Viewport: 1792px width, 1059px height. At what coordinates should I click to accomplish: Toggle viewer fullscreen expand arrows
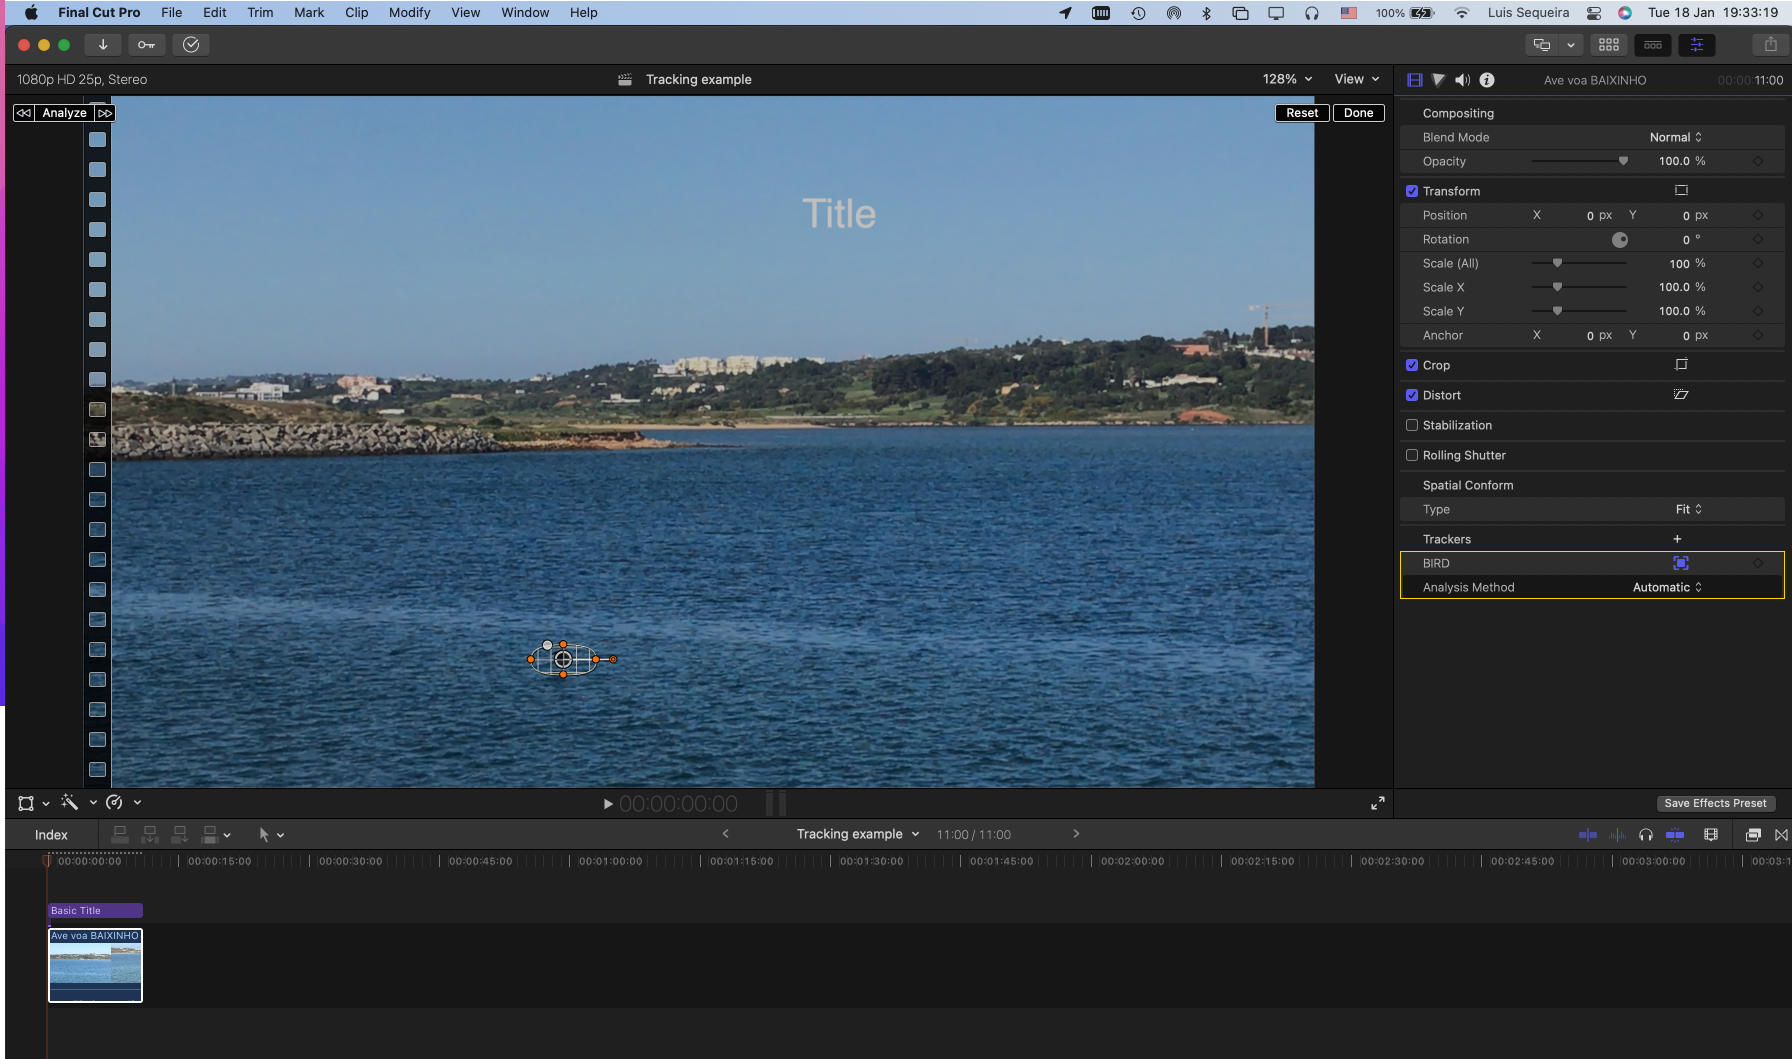point(1377,803)
